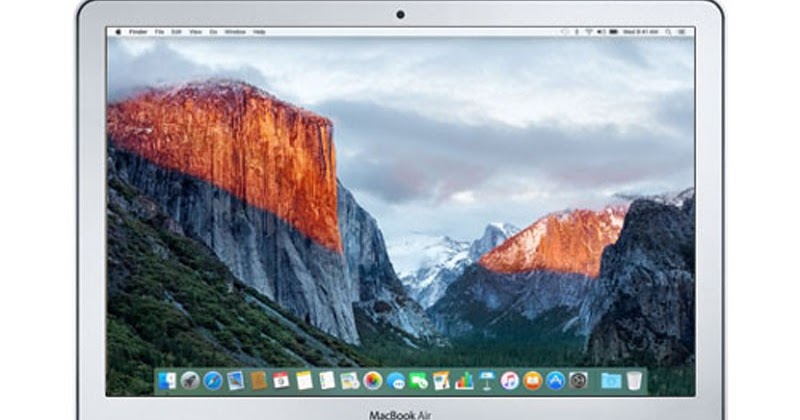Open Trash in the Dock
Viewport: 800px width, 420px height.
[634, 381]
